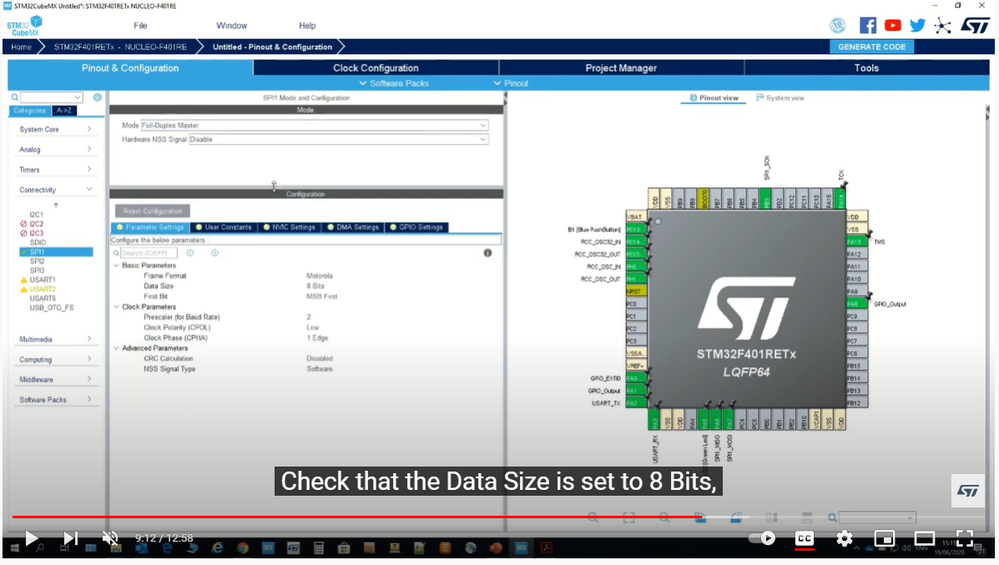Unmute the video with speaker icon
999x565 pixels.
point(110,538)
